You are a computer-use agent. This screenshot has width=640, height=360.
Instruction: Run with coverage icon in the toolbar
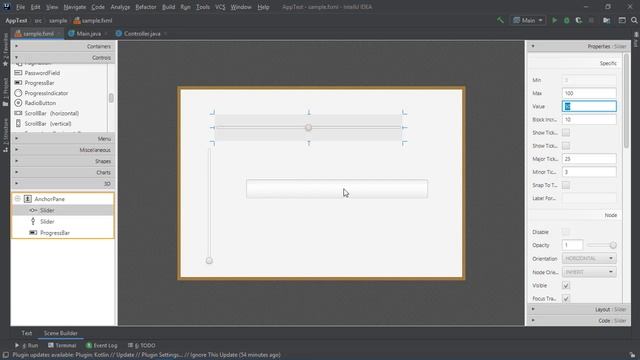tap(579, 20)
